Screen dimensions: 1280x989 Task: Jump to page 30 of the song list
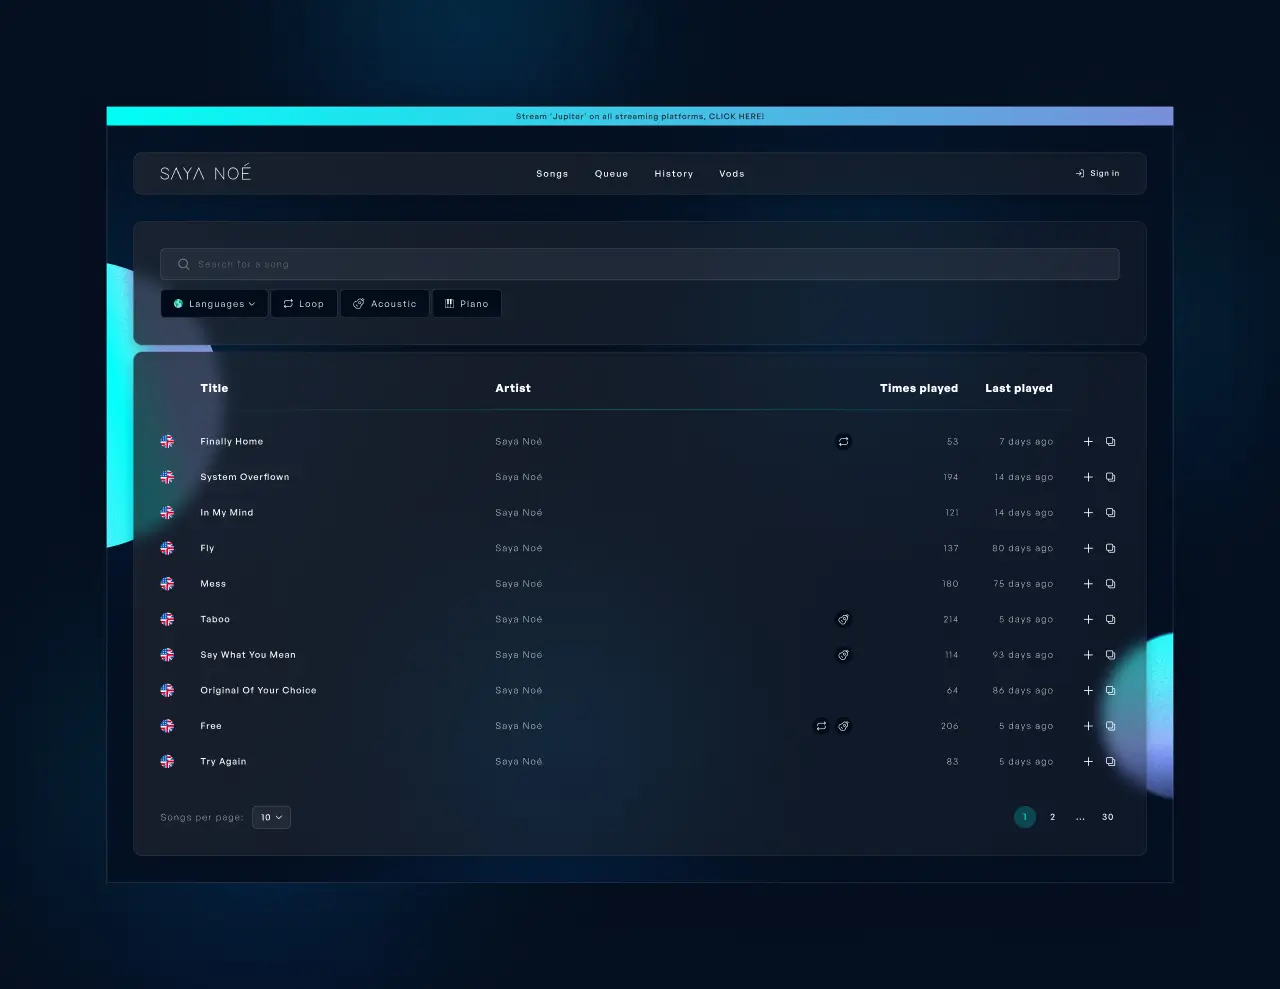click(1107, 817)
